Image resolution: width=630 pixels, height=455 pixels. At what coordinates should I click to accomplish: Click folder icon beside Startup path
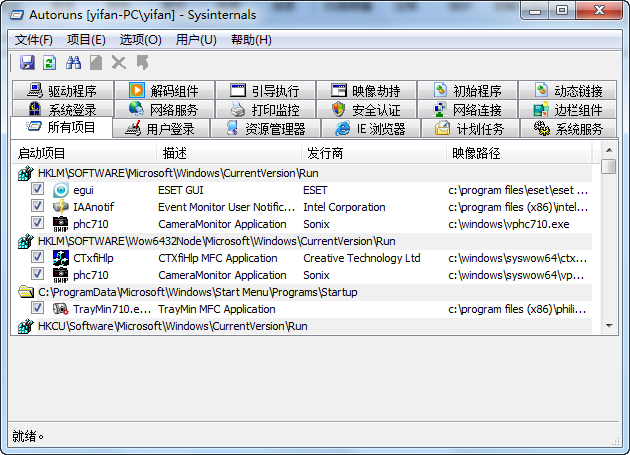26,292
